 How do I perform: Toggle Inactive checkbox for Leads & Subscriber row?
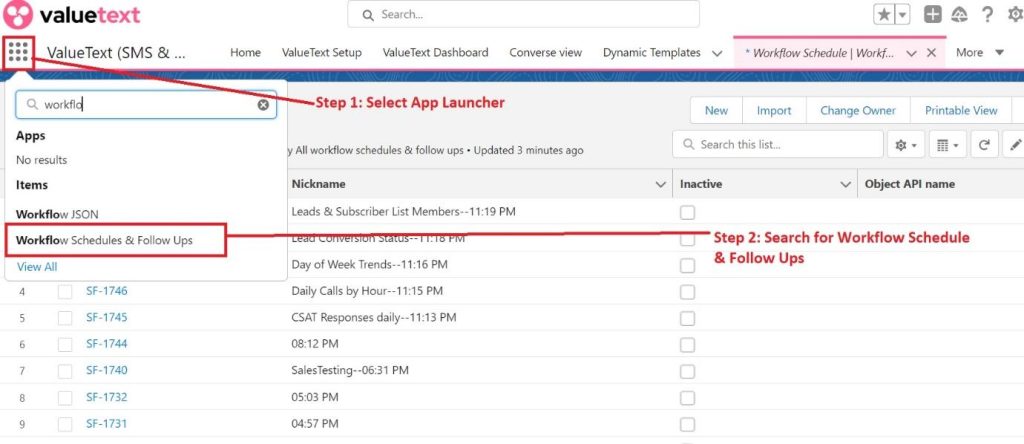click(687, 212)
